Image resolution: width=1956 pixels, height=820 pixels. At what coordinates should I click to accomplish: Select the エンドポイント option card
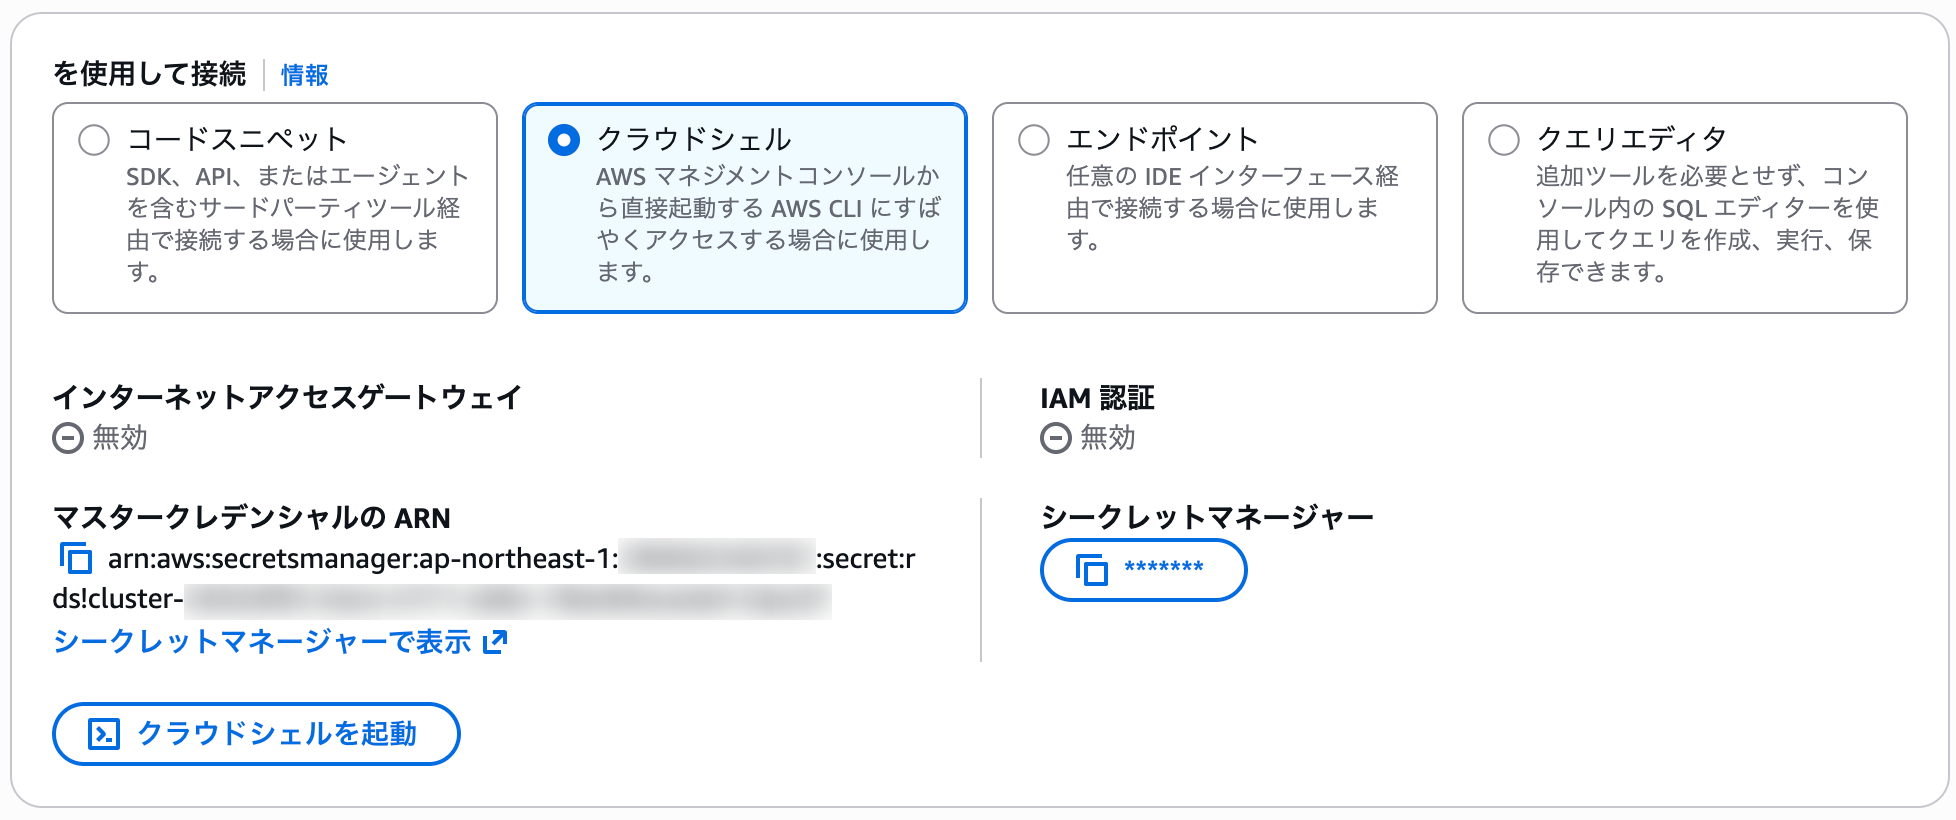(1213, 205)
